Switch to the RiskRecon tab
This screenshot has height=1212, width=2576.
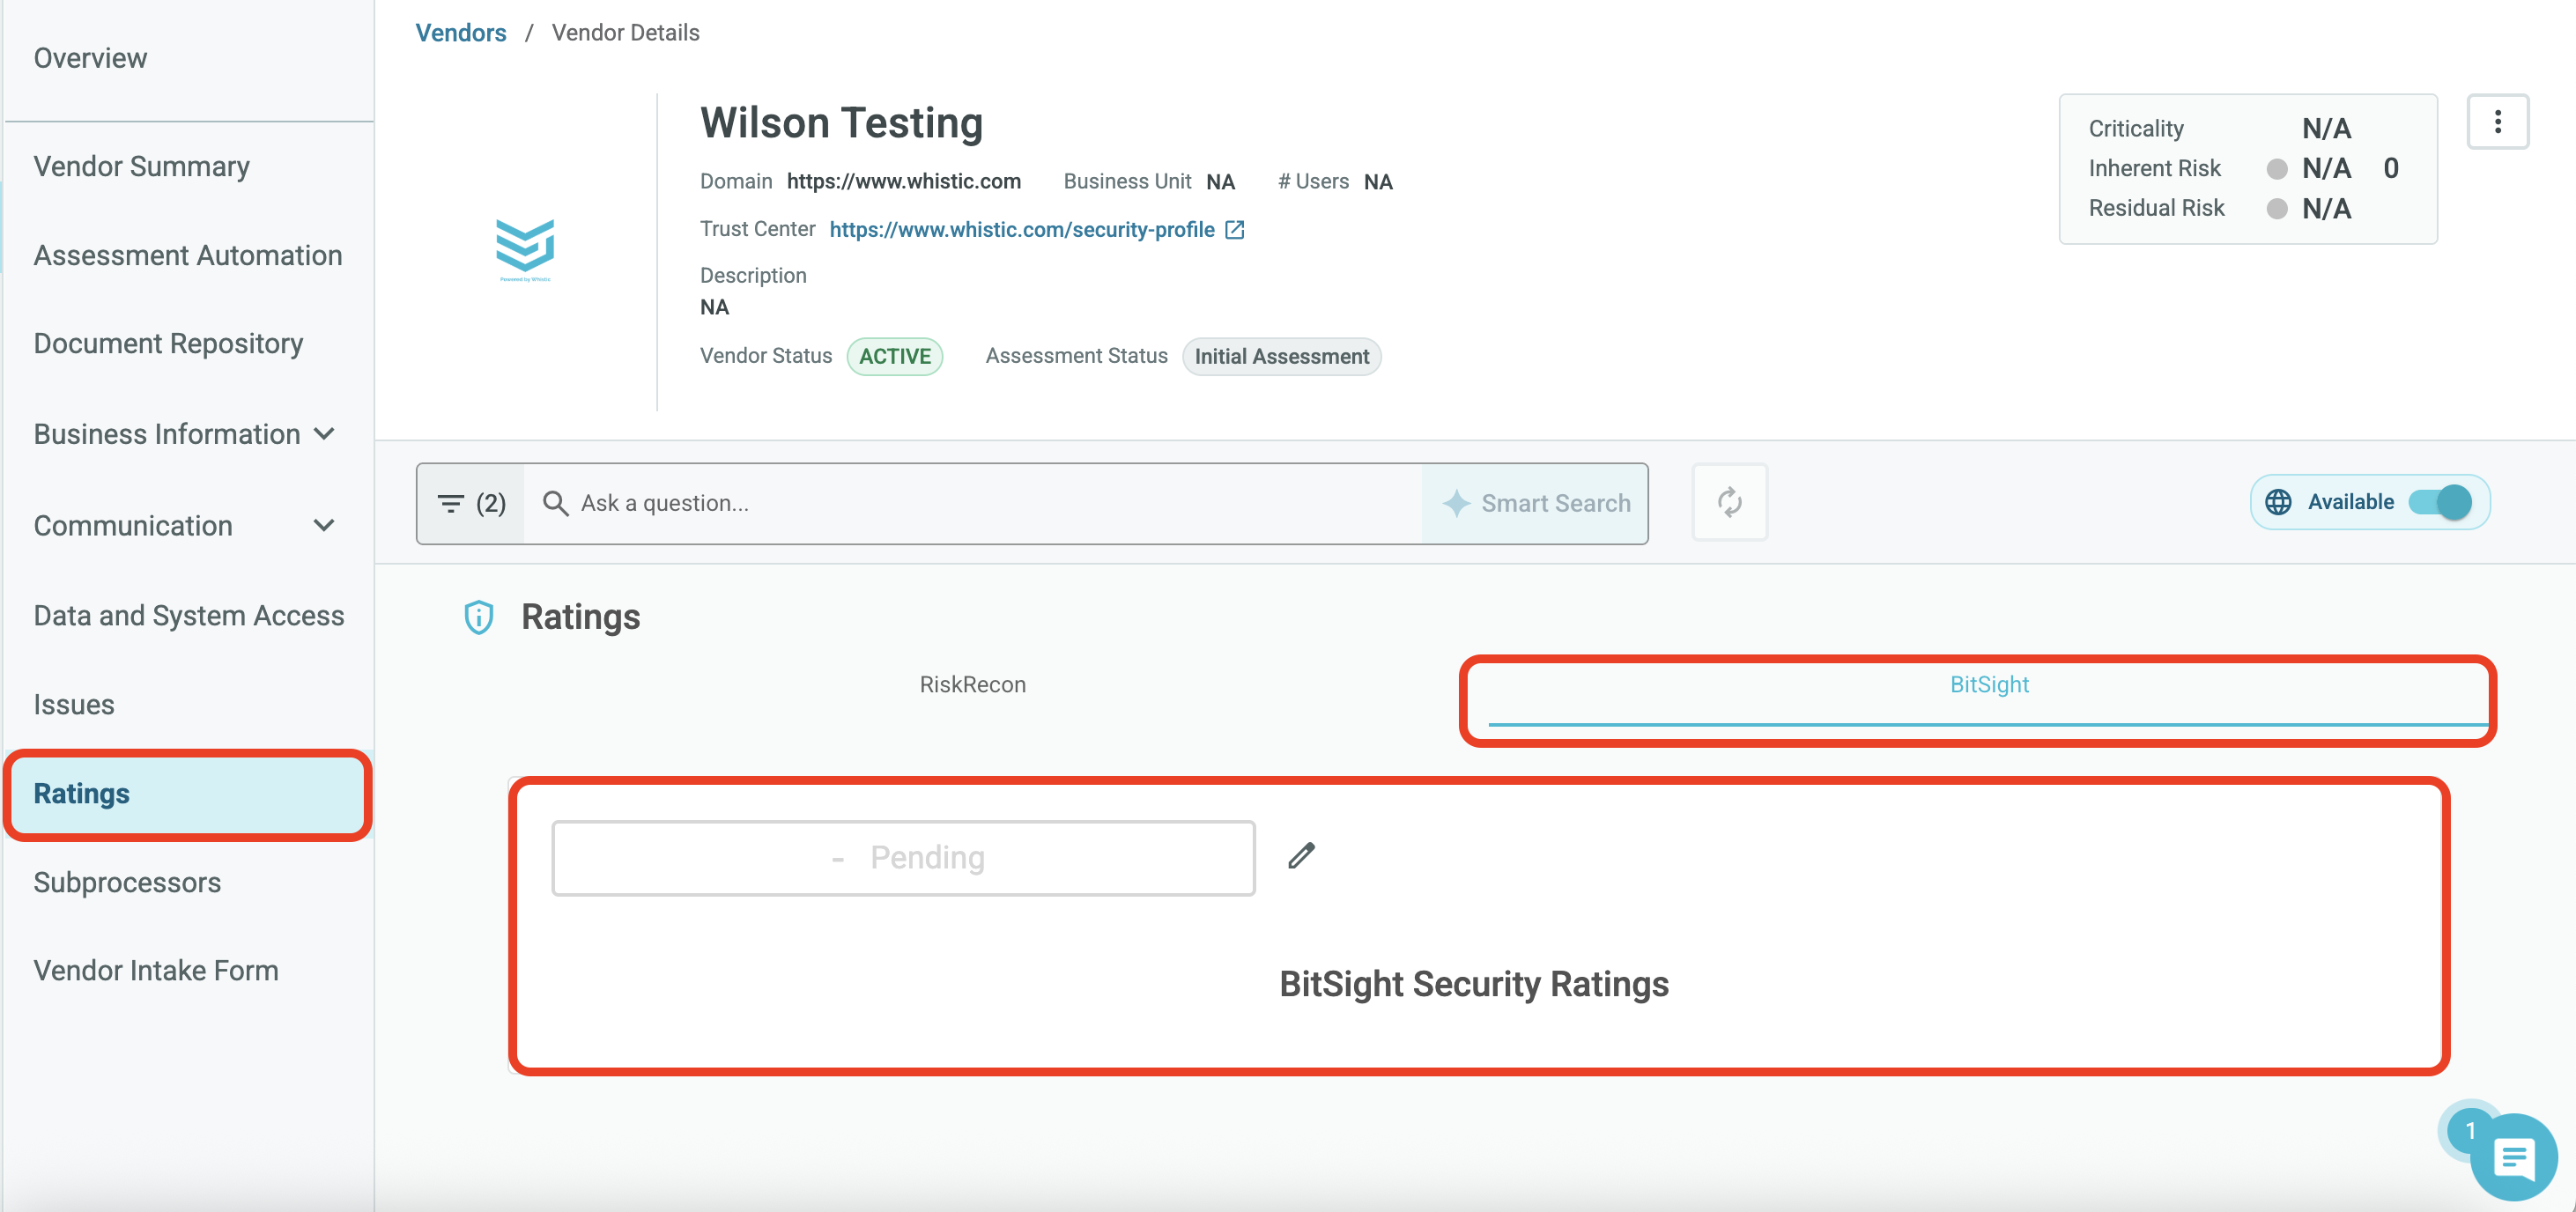click(972, 685)
